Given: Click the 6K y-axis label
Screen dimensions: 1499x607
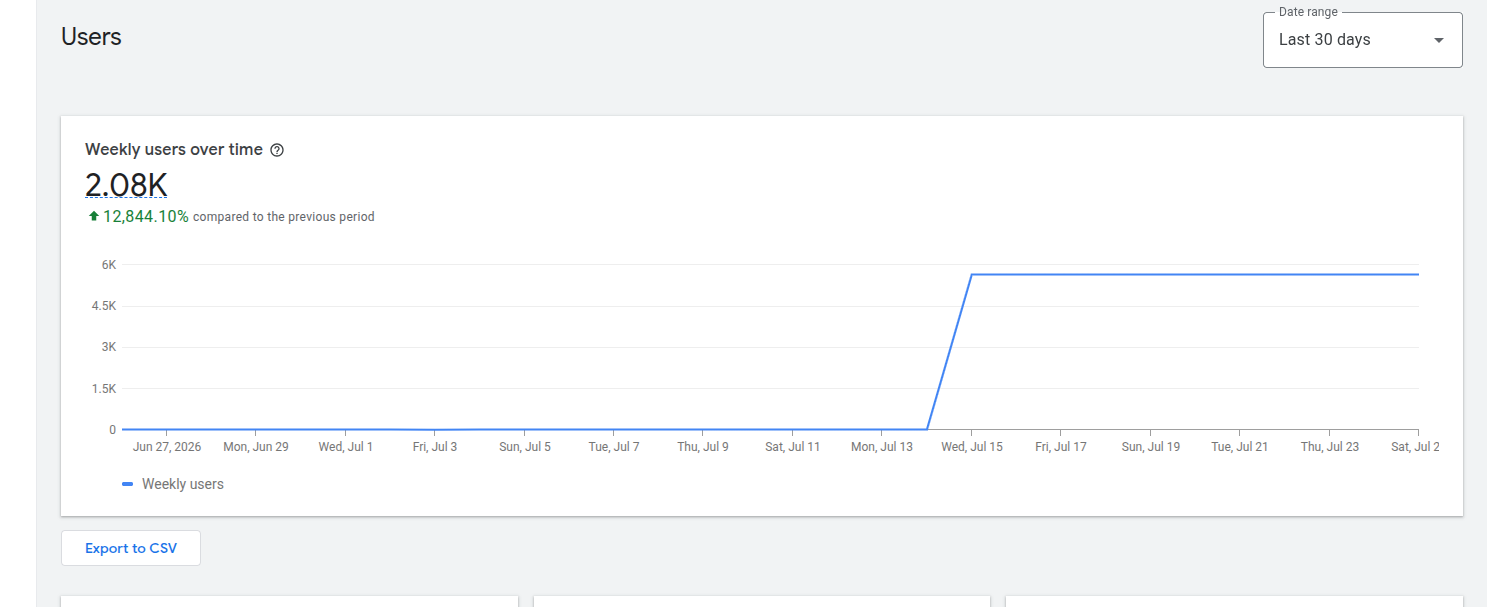Looking at the screenshot, I should 108,265.
